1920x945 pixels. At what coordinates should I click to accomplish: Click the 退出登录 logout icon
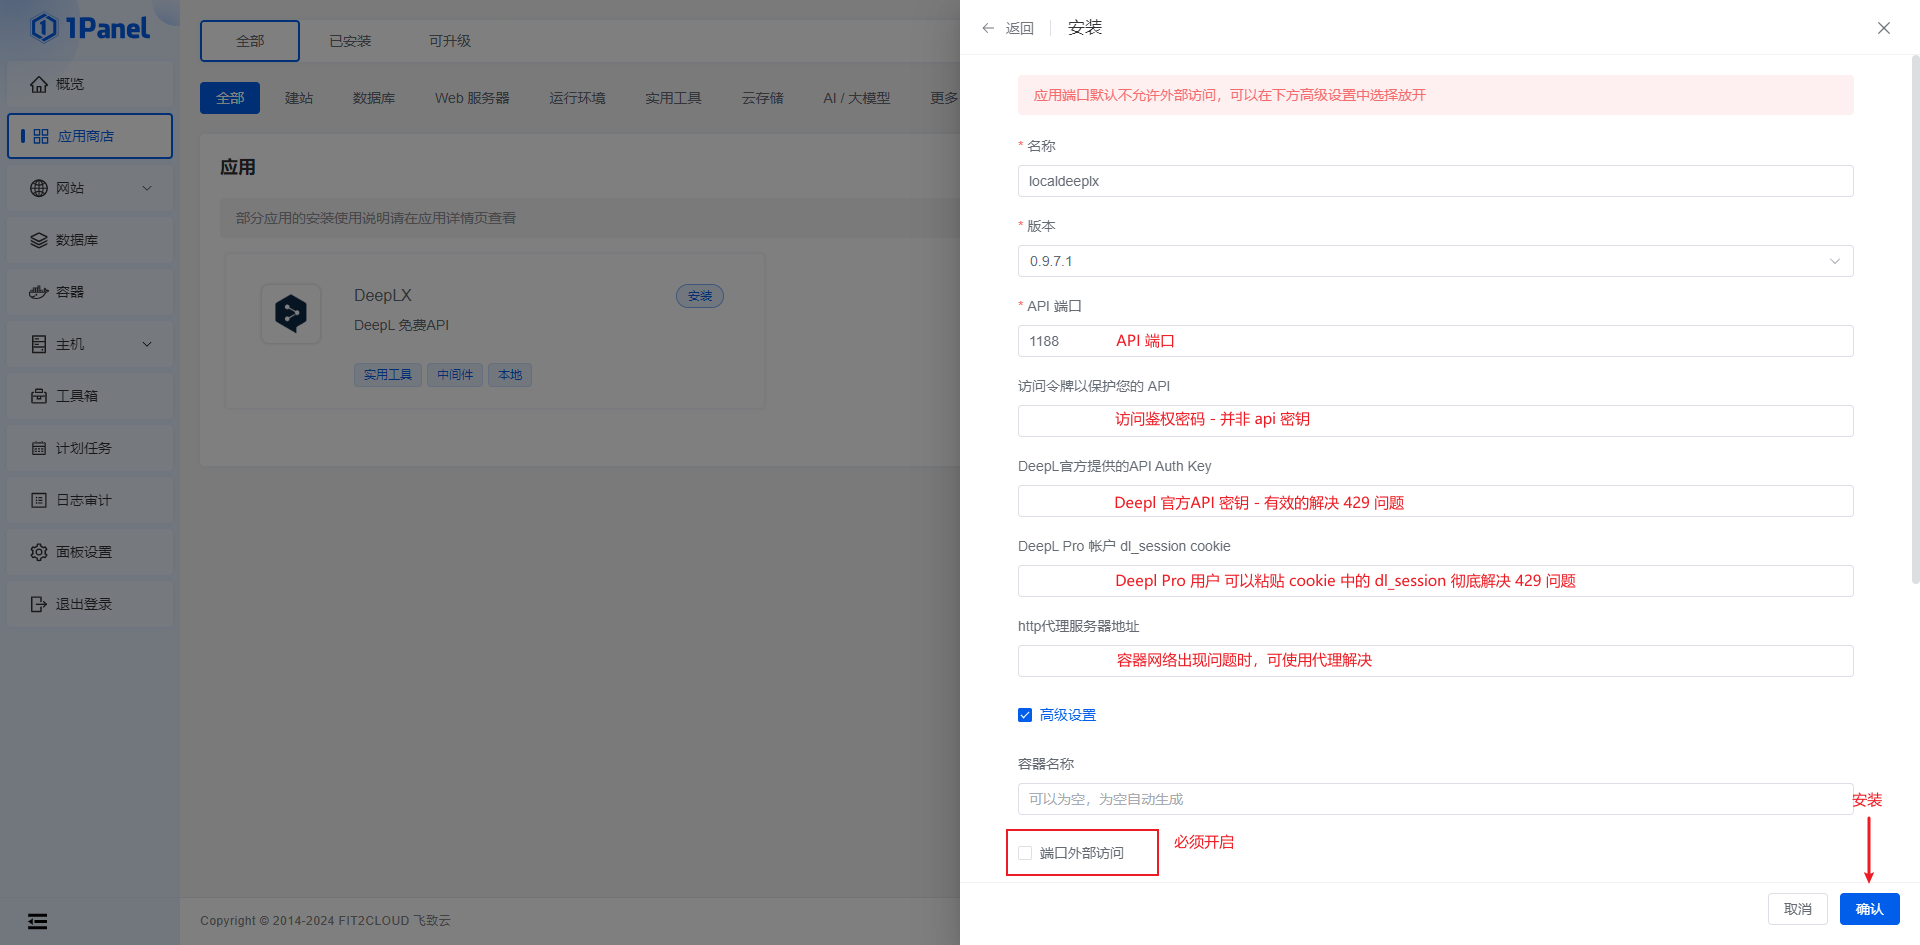(x=39, y=604)
